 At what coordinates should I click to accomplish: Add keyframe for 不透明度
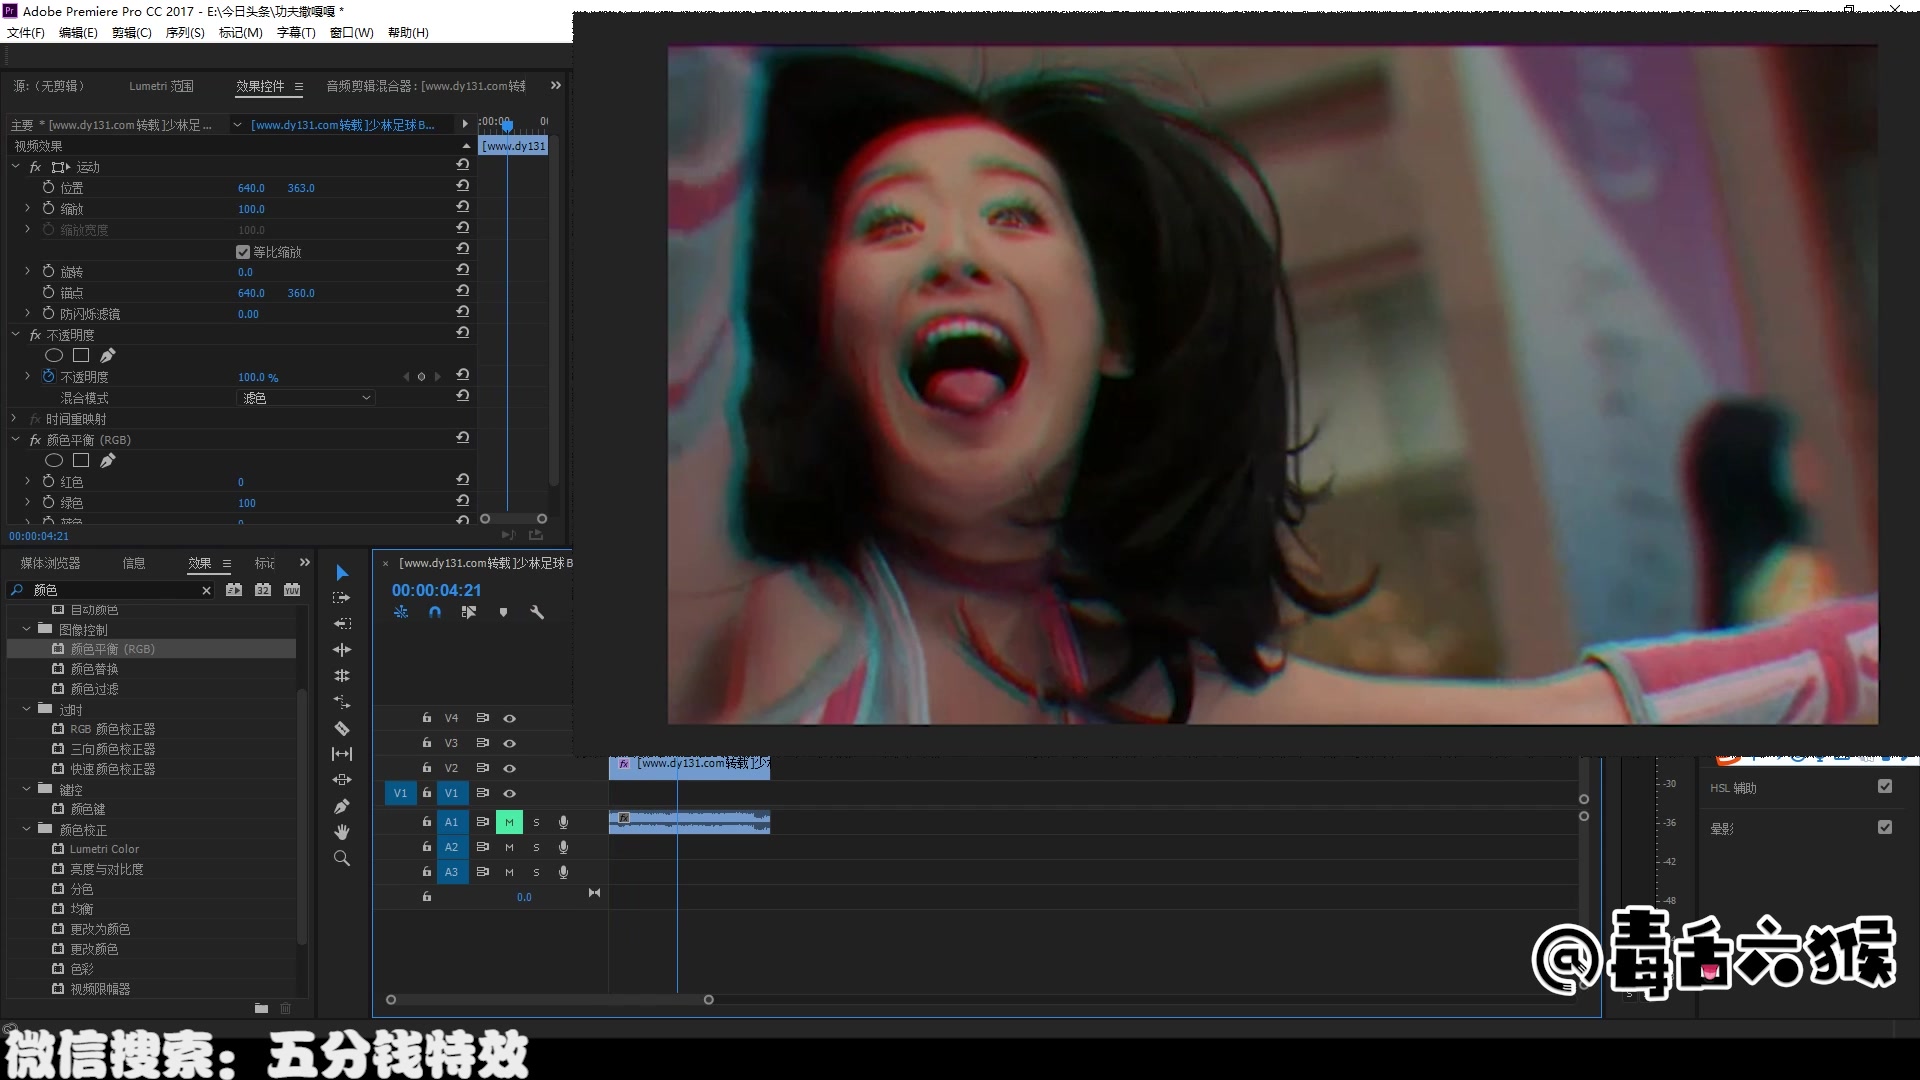click(421, 376)
